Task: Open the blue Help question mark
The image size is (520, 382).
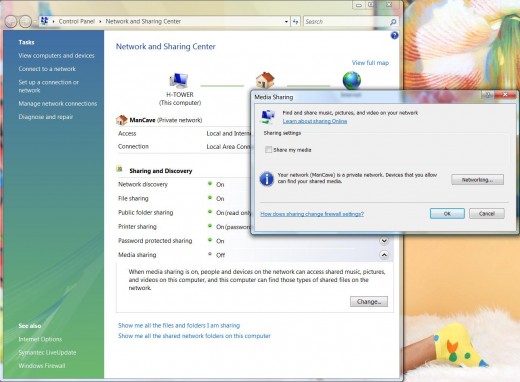Action: click(394, 35)
